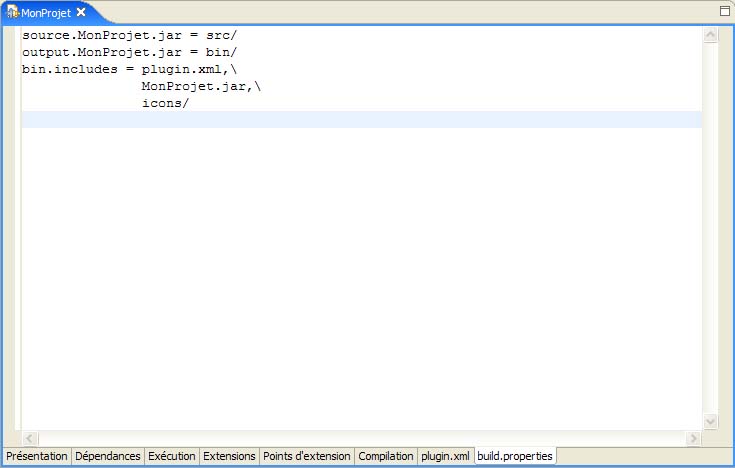This screenshot has height=468, width=735.
Task: Show the plugin.xml source tab
Action: tap(445, 456)
